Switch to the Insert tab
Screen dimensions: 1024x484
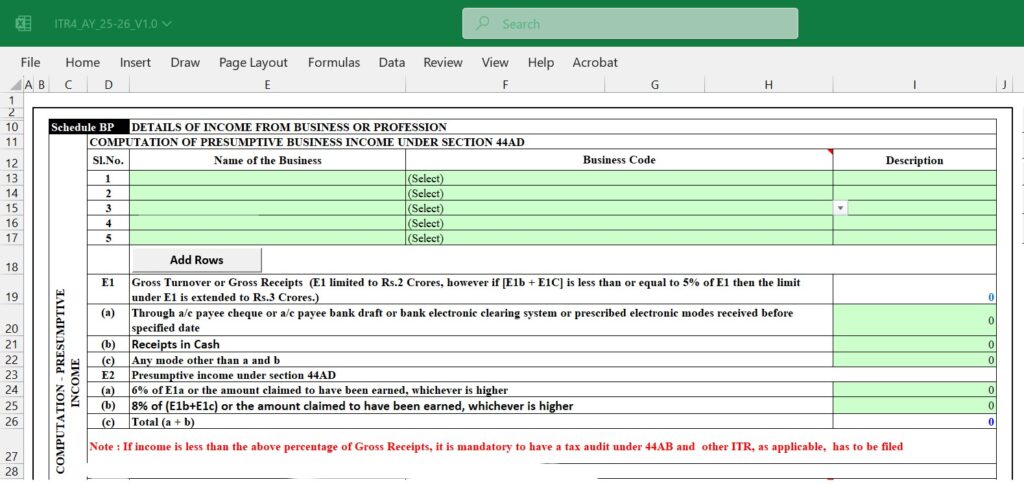[x=135, y=62]
